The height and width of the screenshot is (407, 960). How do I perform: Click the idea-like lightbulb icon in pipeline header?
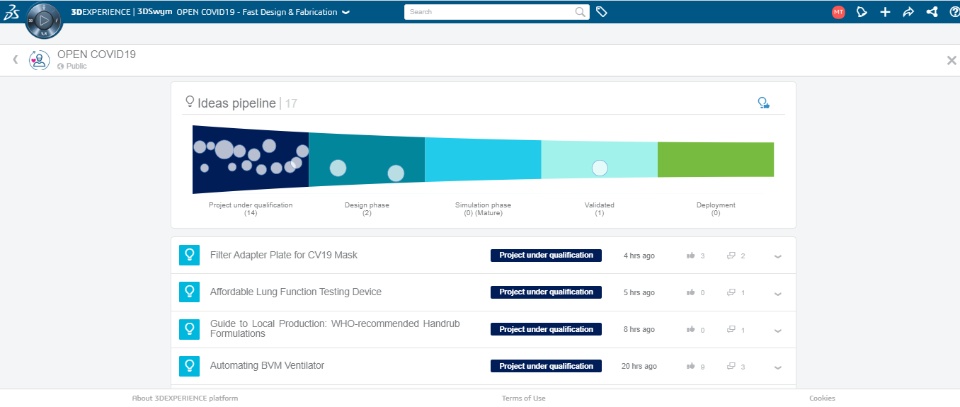pyautogui.click(x=763, y=103)
